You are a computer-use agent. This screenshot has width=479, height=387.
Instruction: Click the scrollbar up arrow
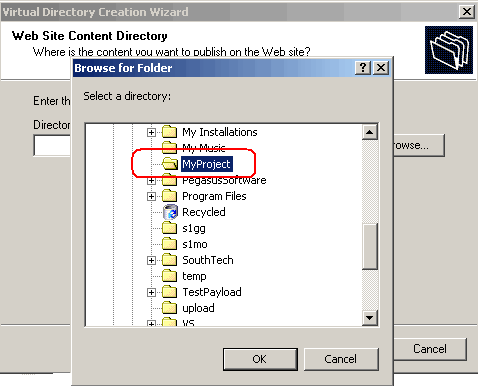[x=369, y=132]
